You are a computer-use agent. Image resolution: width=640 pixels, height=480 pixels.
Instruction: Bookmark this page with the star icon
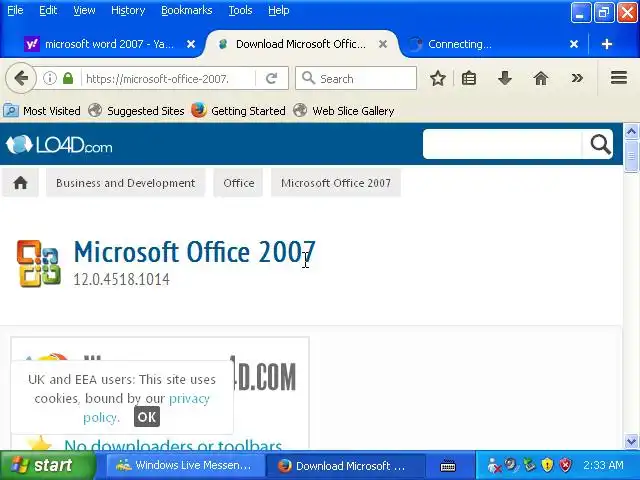point(438,78)
